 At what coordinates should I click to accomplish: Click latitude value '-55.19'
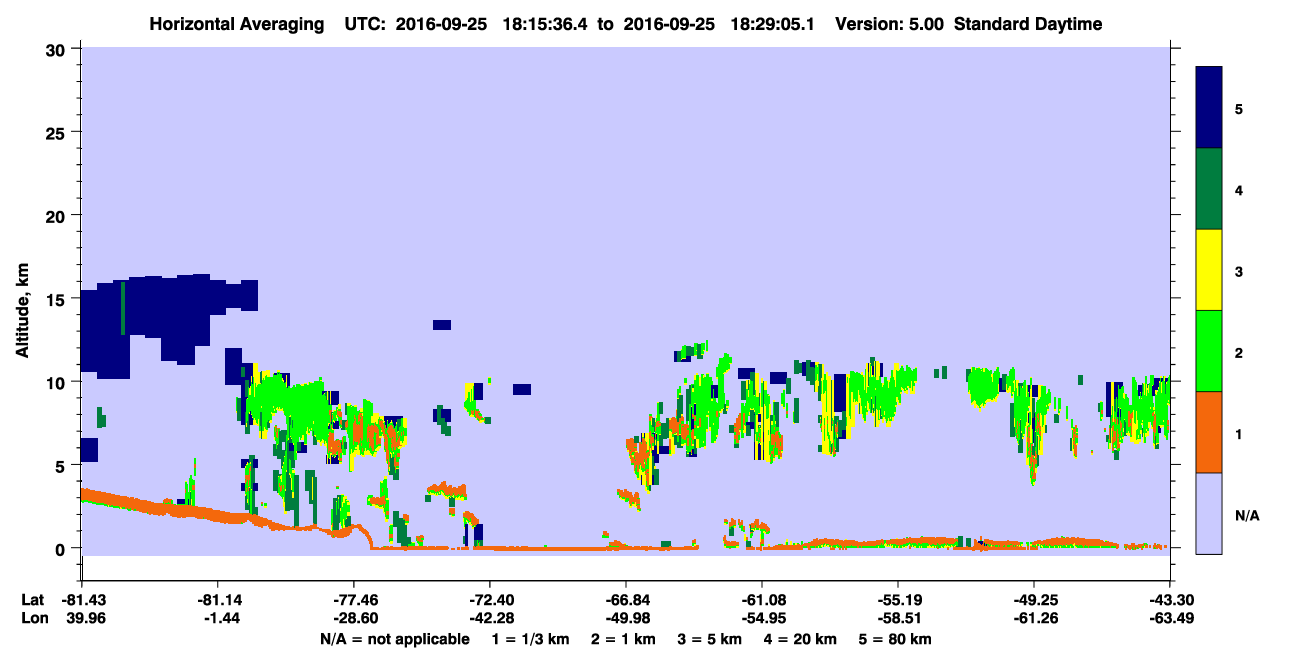[897, 600]
